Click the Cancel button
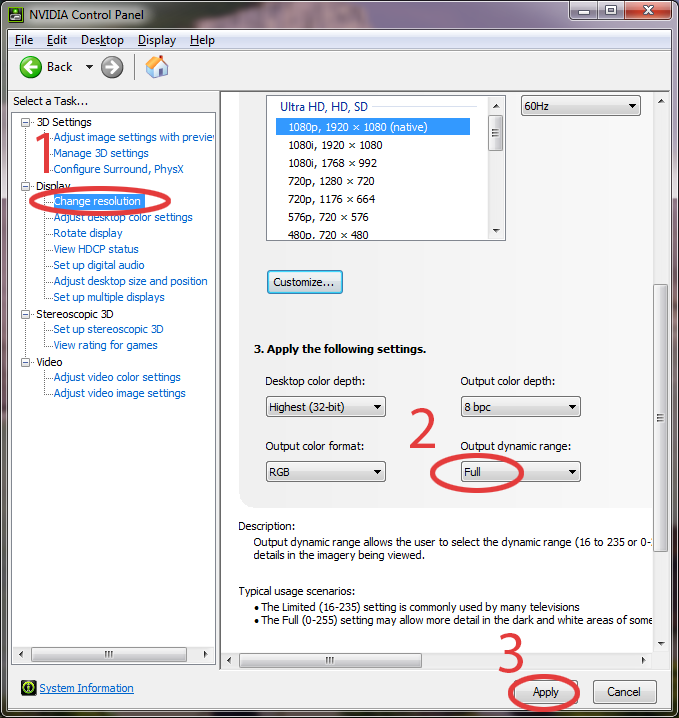 [624, 691]
